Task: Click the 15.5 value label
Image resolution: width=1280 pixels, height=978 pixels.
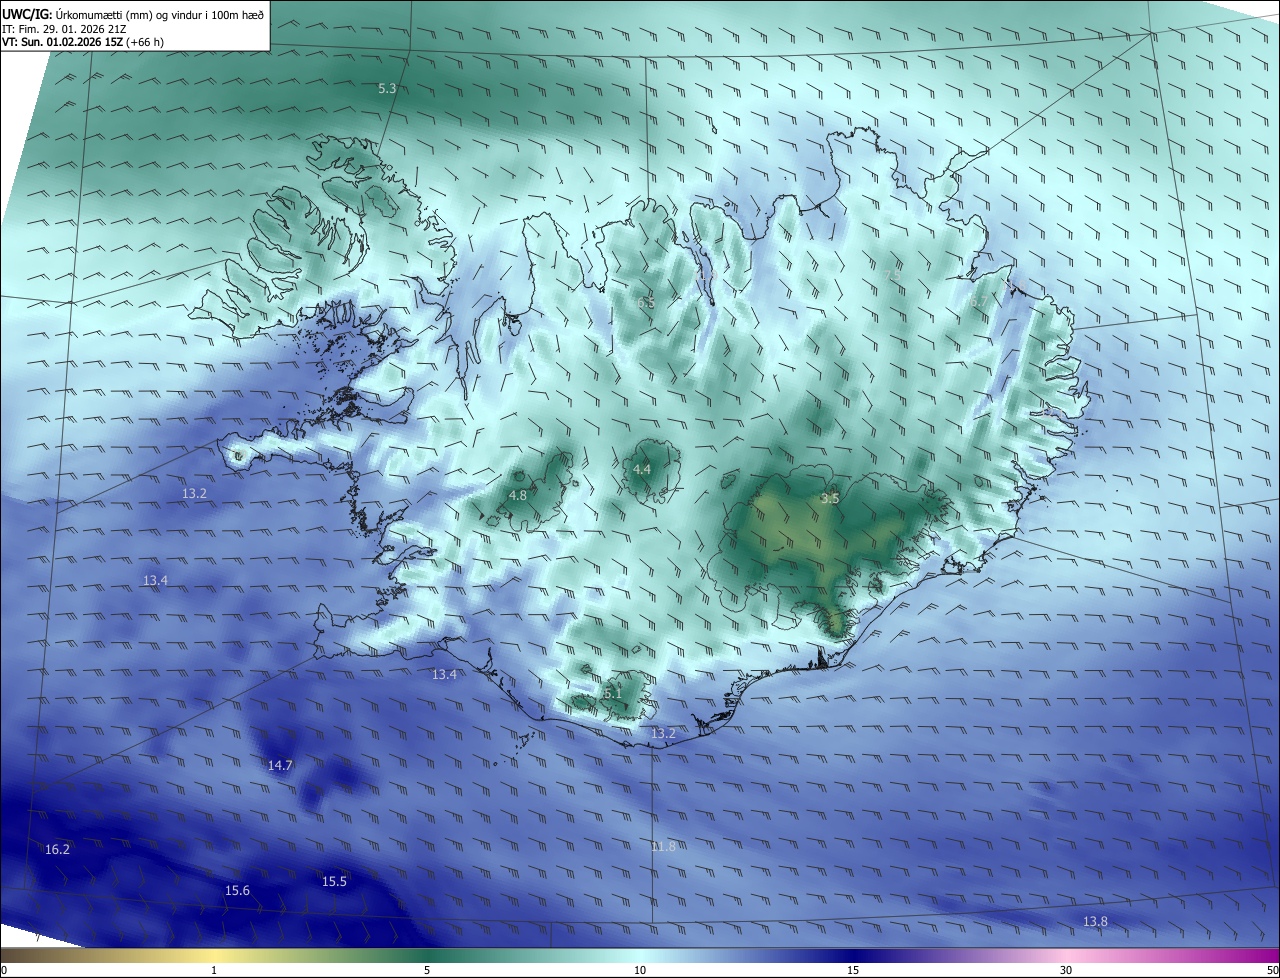Action: coord(334,881)
